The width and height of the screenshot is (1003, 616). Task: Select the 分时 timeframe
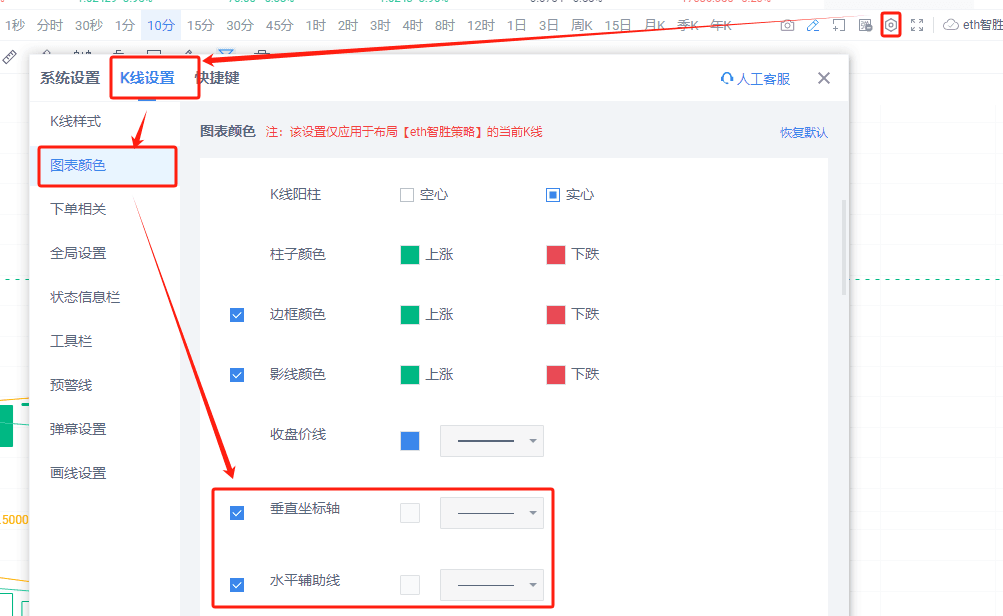[49, 26]
